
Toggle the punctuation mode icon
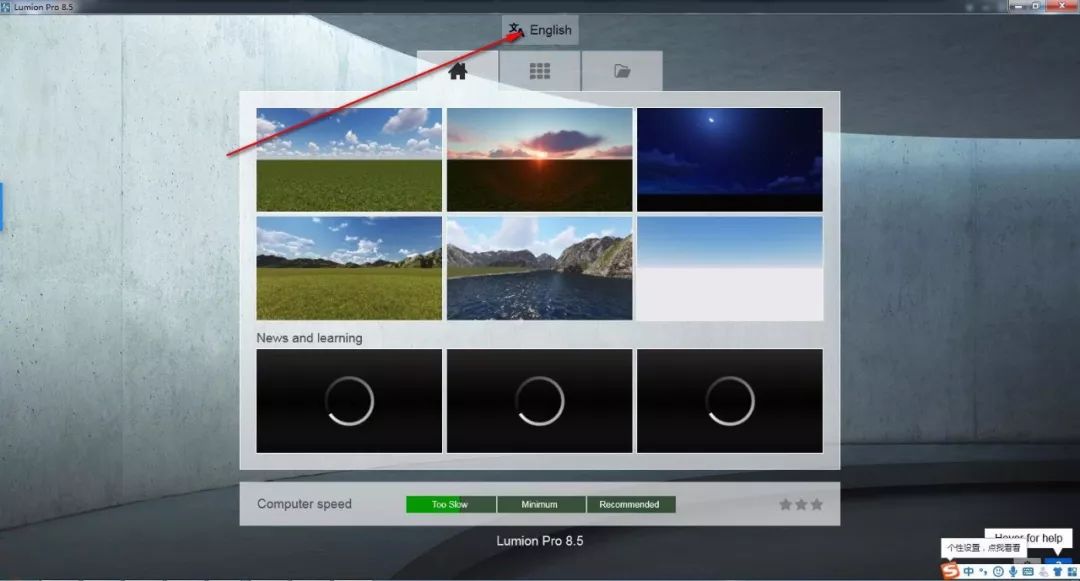pos(983,572)
